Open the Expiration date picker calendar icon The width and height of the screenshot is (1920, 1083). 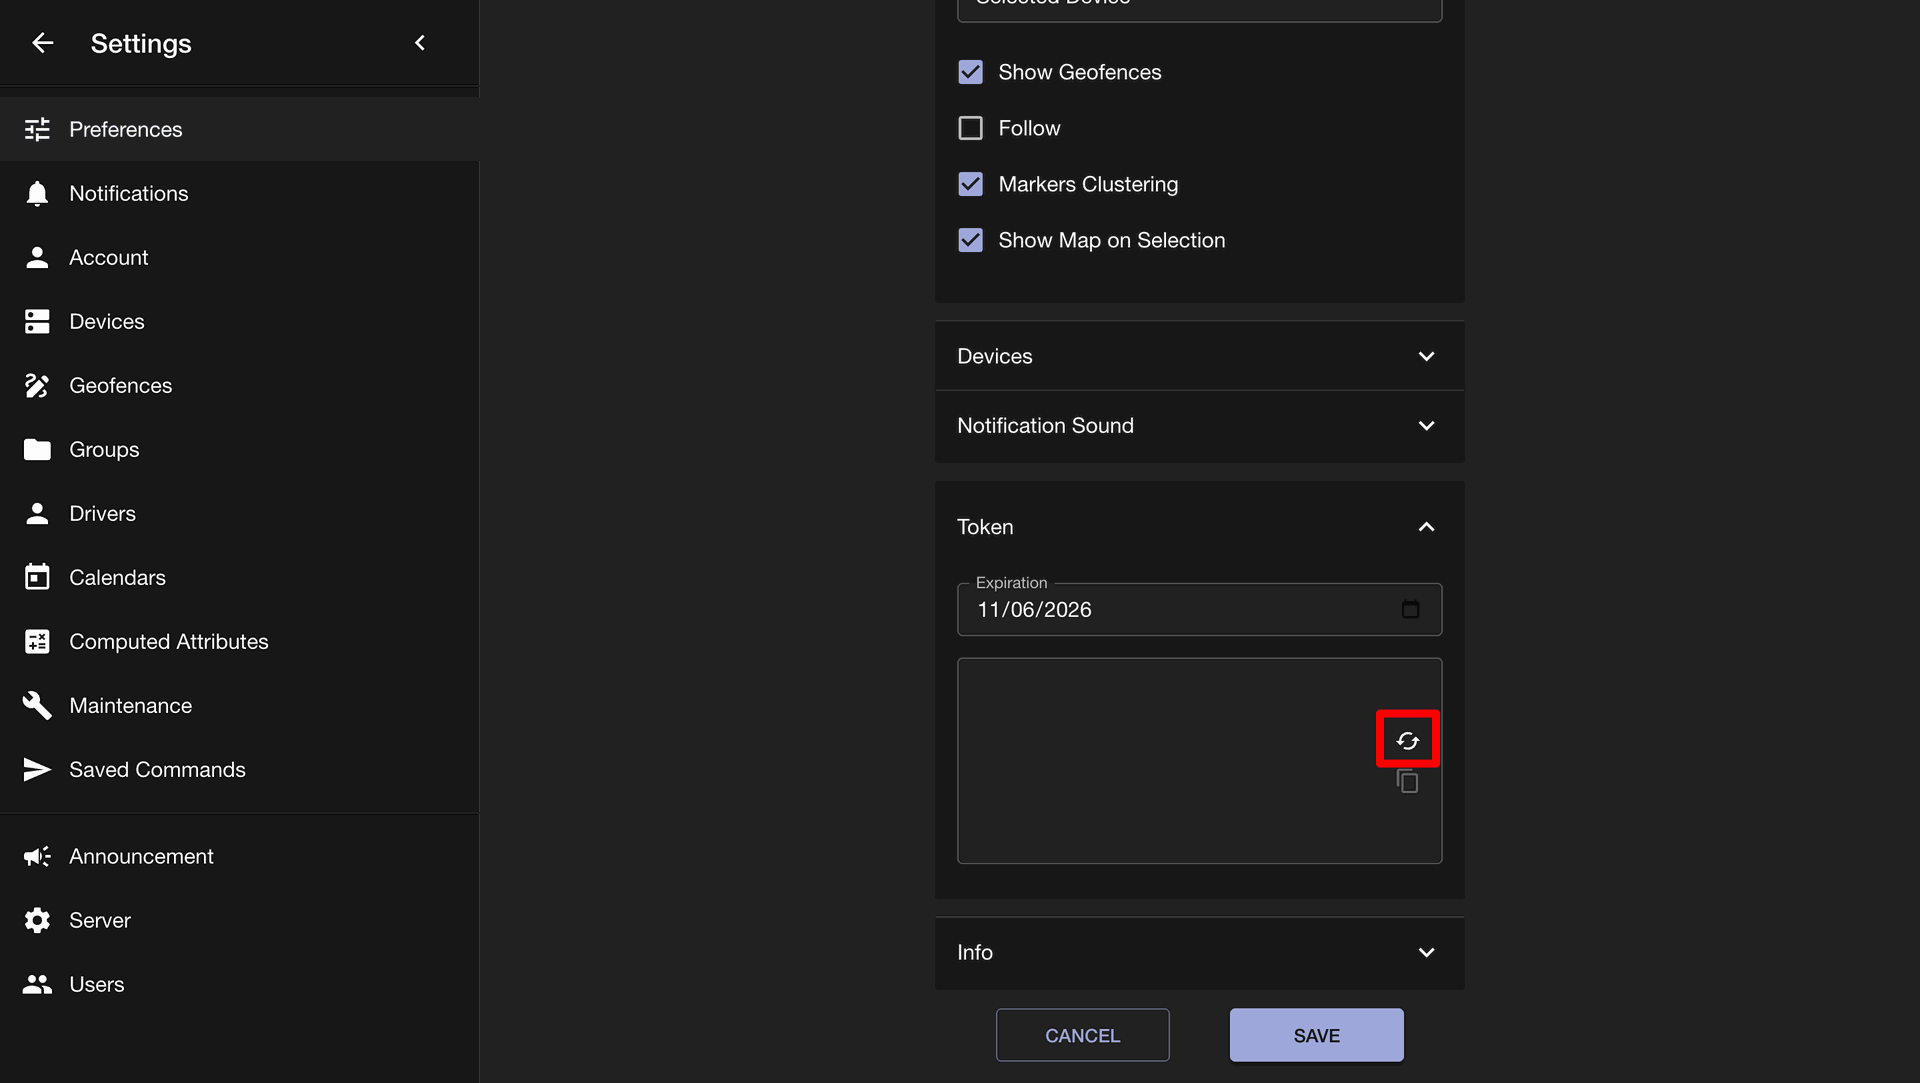pyautogui.click(x=1410, y=609)
